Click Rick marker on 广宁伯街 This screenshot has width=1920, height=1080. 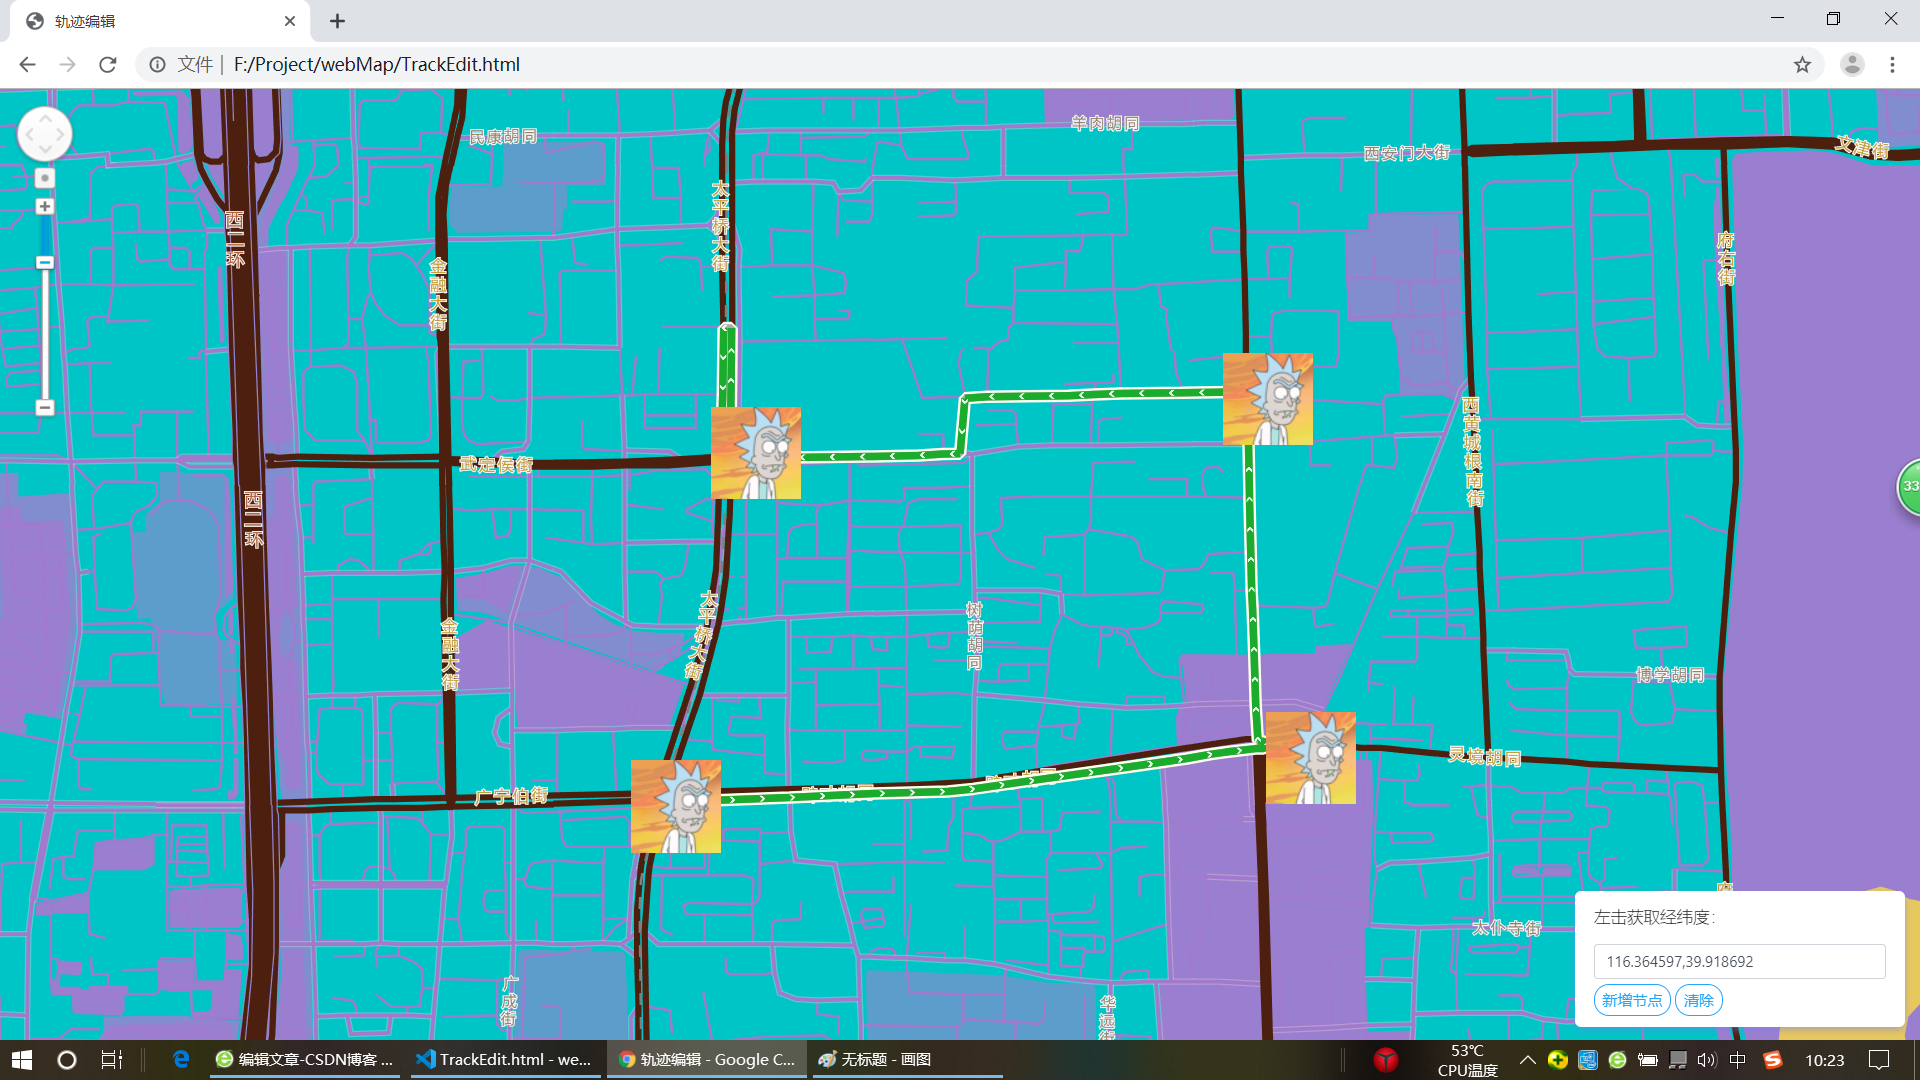tap(675, 806)
